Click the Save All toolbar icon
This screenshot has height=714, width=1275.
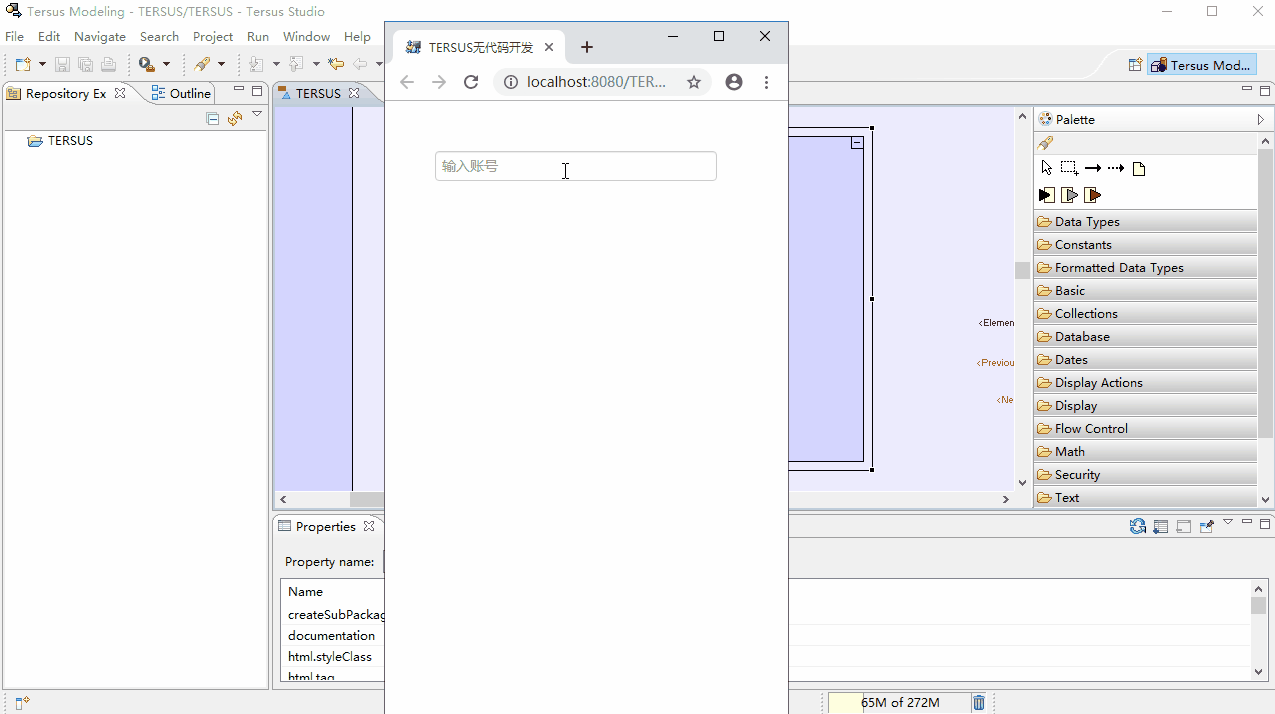click(x=85, y=64)
